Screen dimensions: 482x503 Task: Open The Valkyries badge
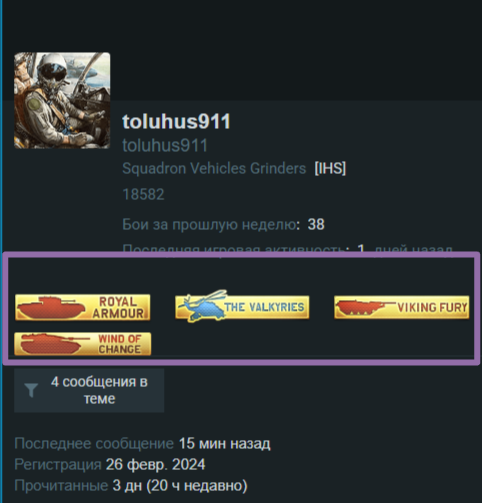[x=242, y=307]
